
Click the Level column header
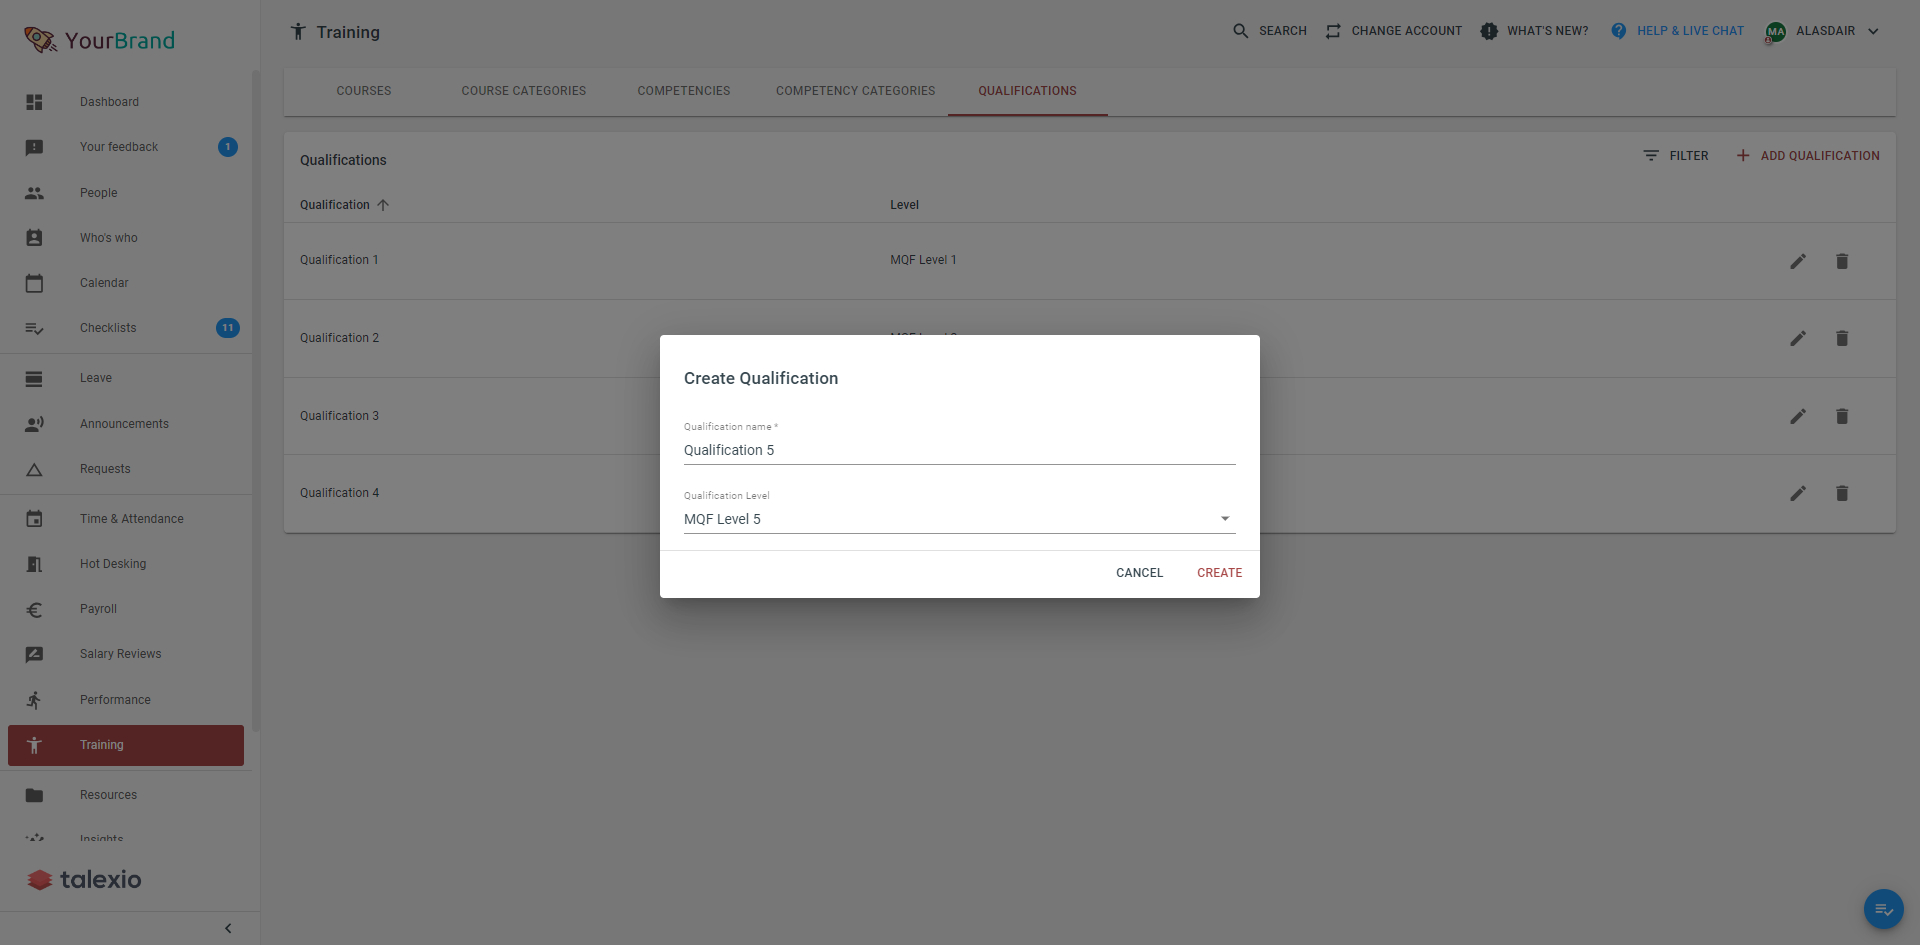905,205
